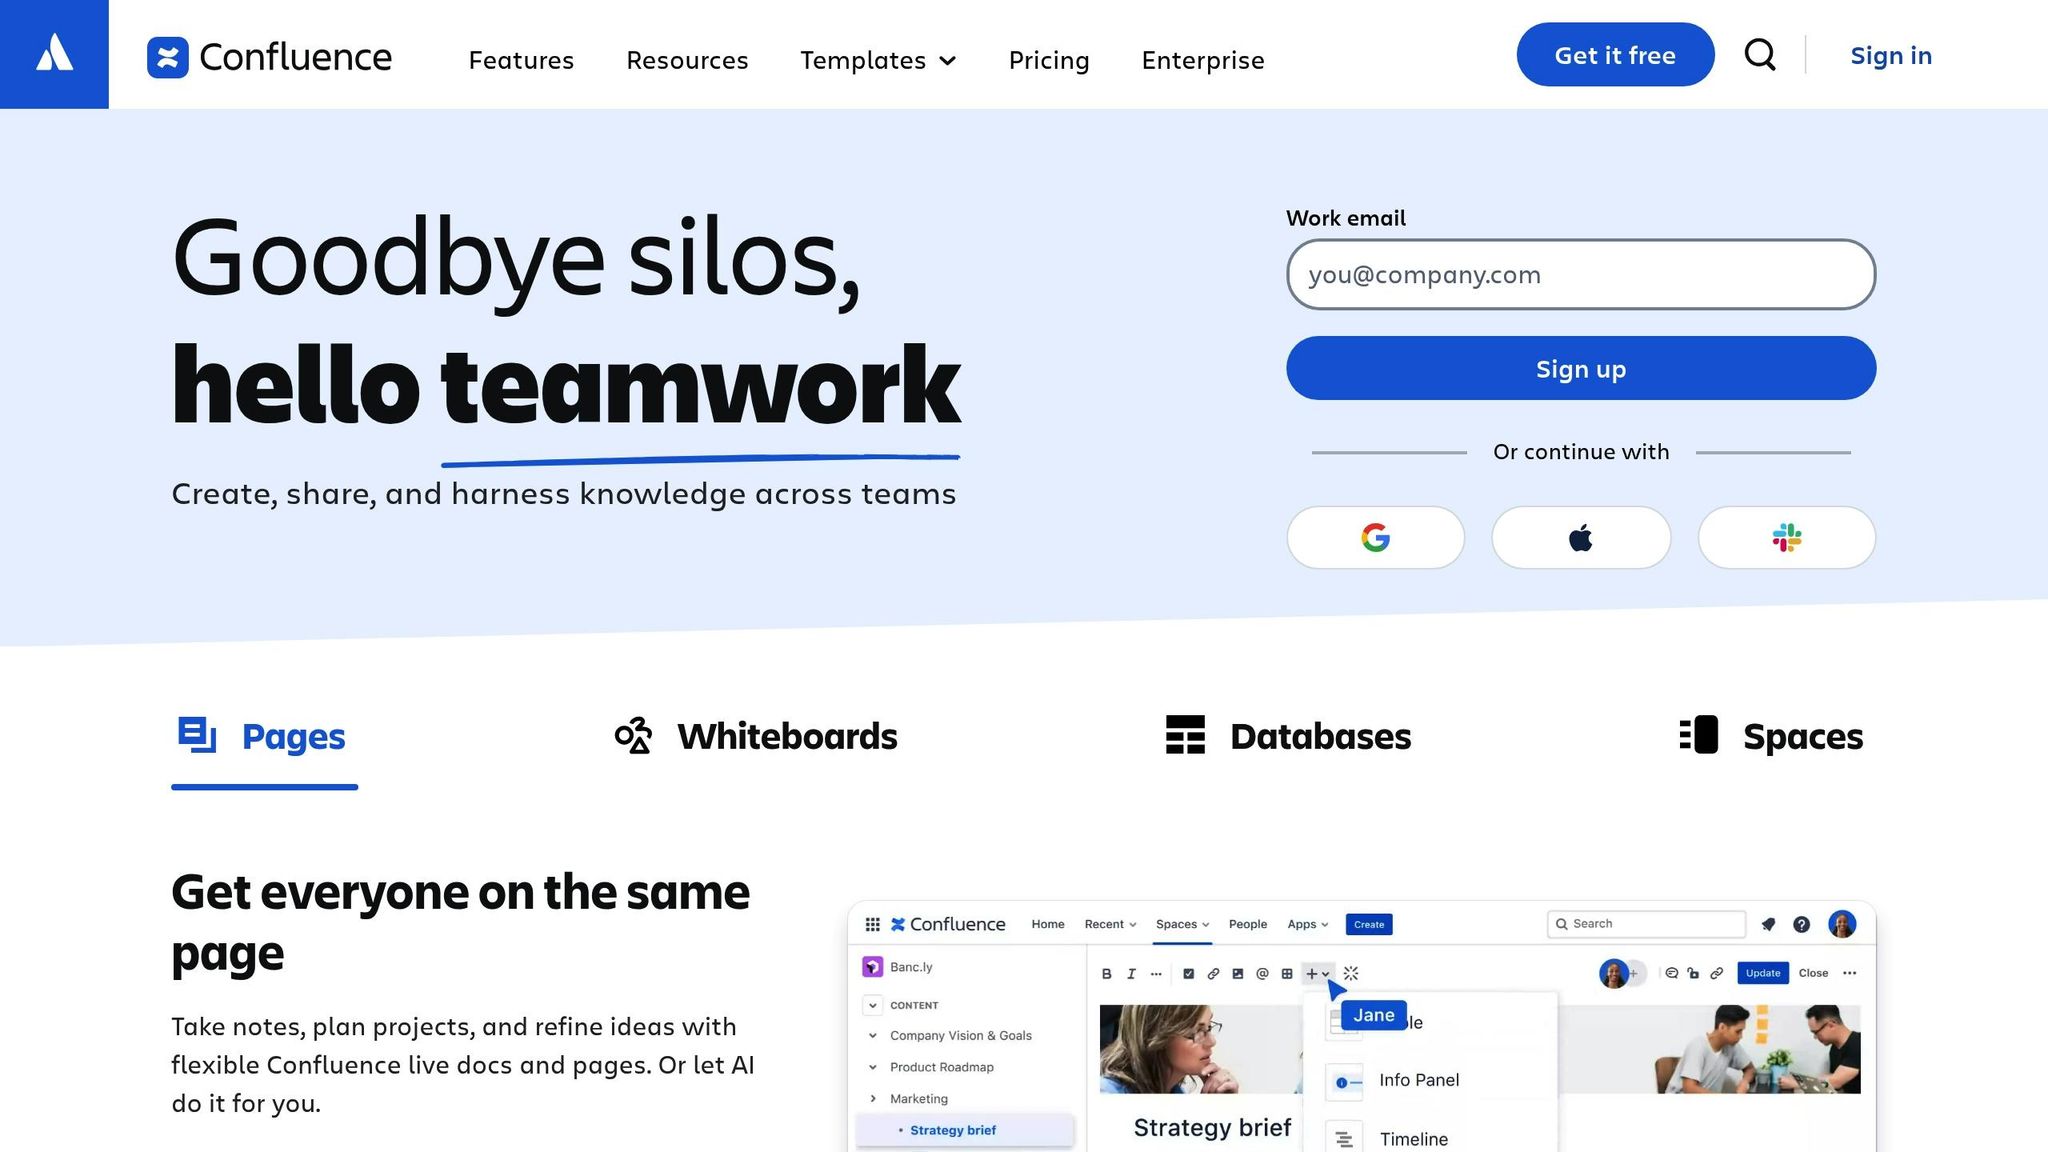Open Enterprise navigation link
The width and height of the screenshot is (2048, 1152).
(x=1203, y=60)
